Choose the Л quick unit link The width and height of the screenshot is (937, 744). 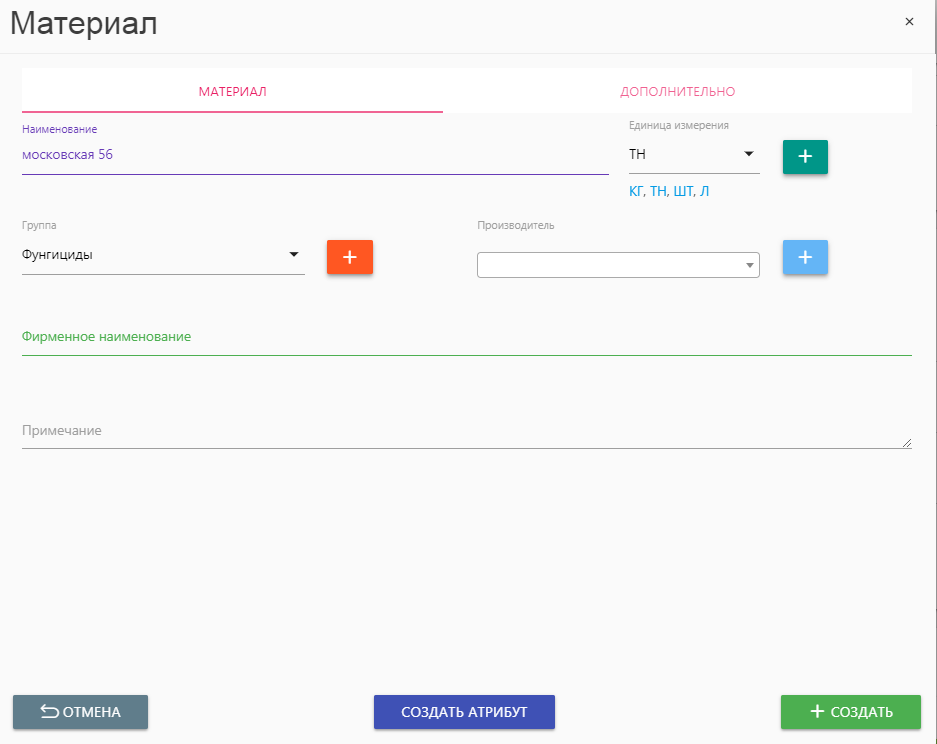pos(704,192)
